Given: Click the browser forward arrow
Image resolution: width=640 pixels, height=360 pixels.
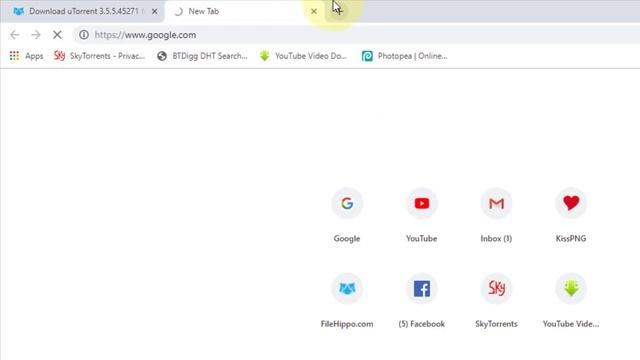Looking at the screenshot, I should point(36,35).
